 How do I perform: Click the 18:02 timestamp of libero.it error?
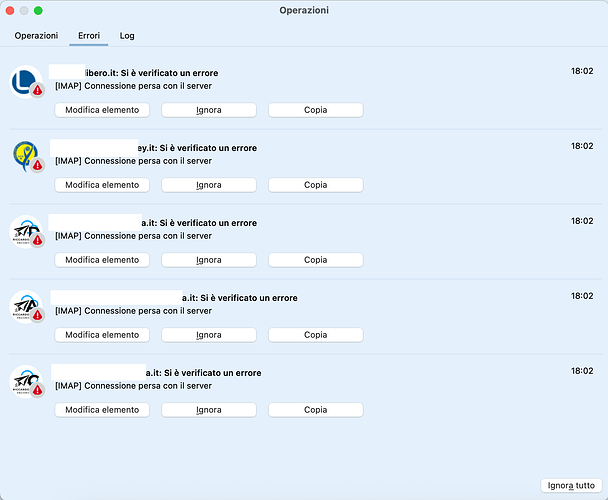point(582,71)
